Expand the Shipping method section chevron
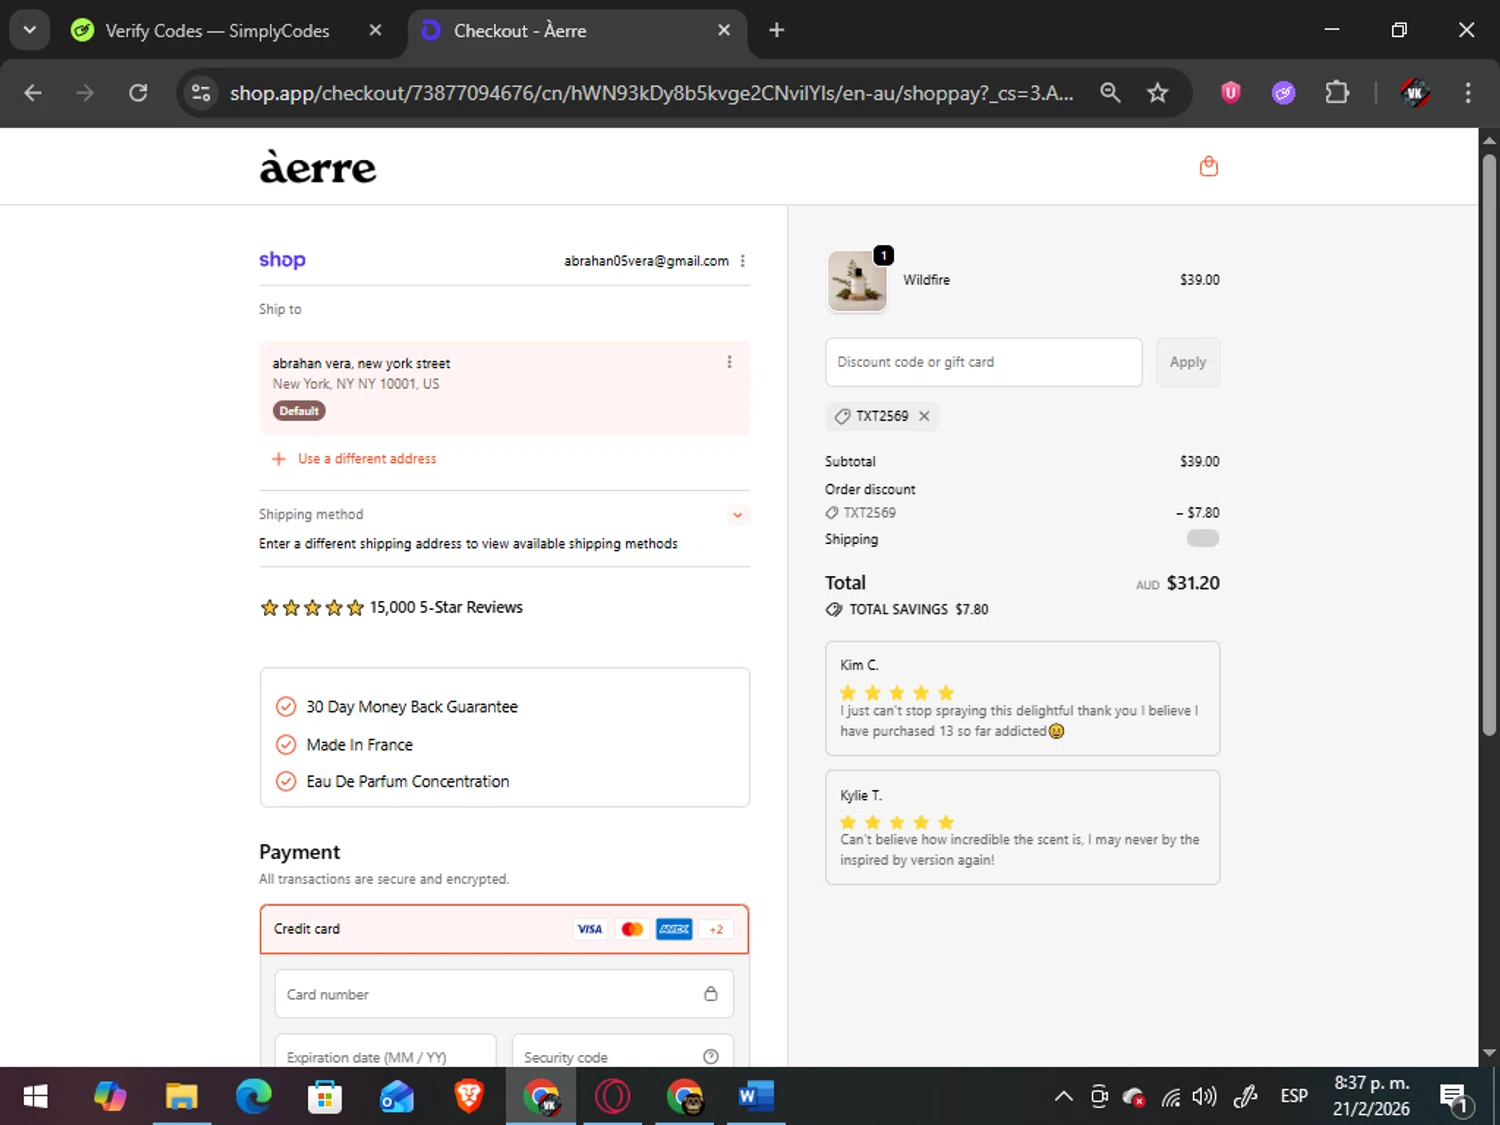This screenshot has height=1125, width=1500. click(x=737, y=515)
